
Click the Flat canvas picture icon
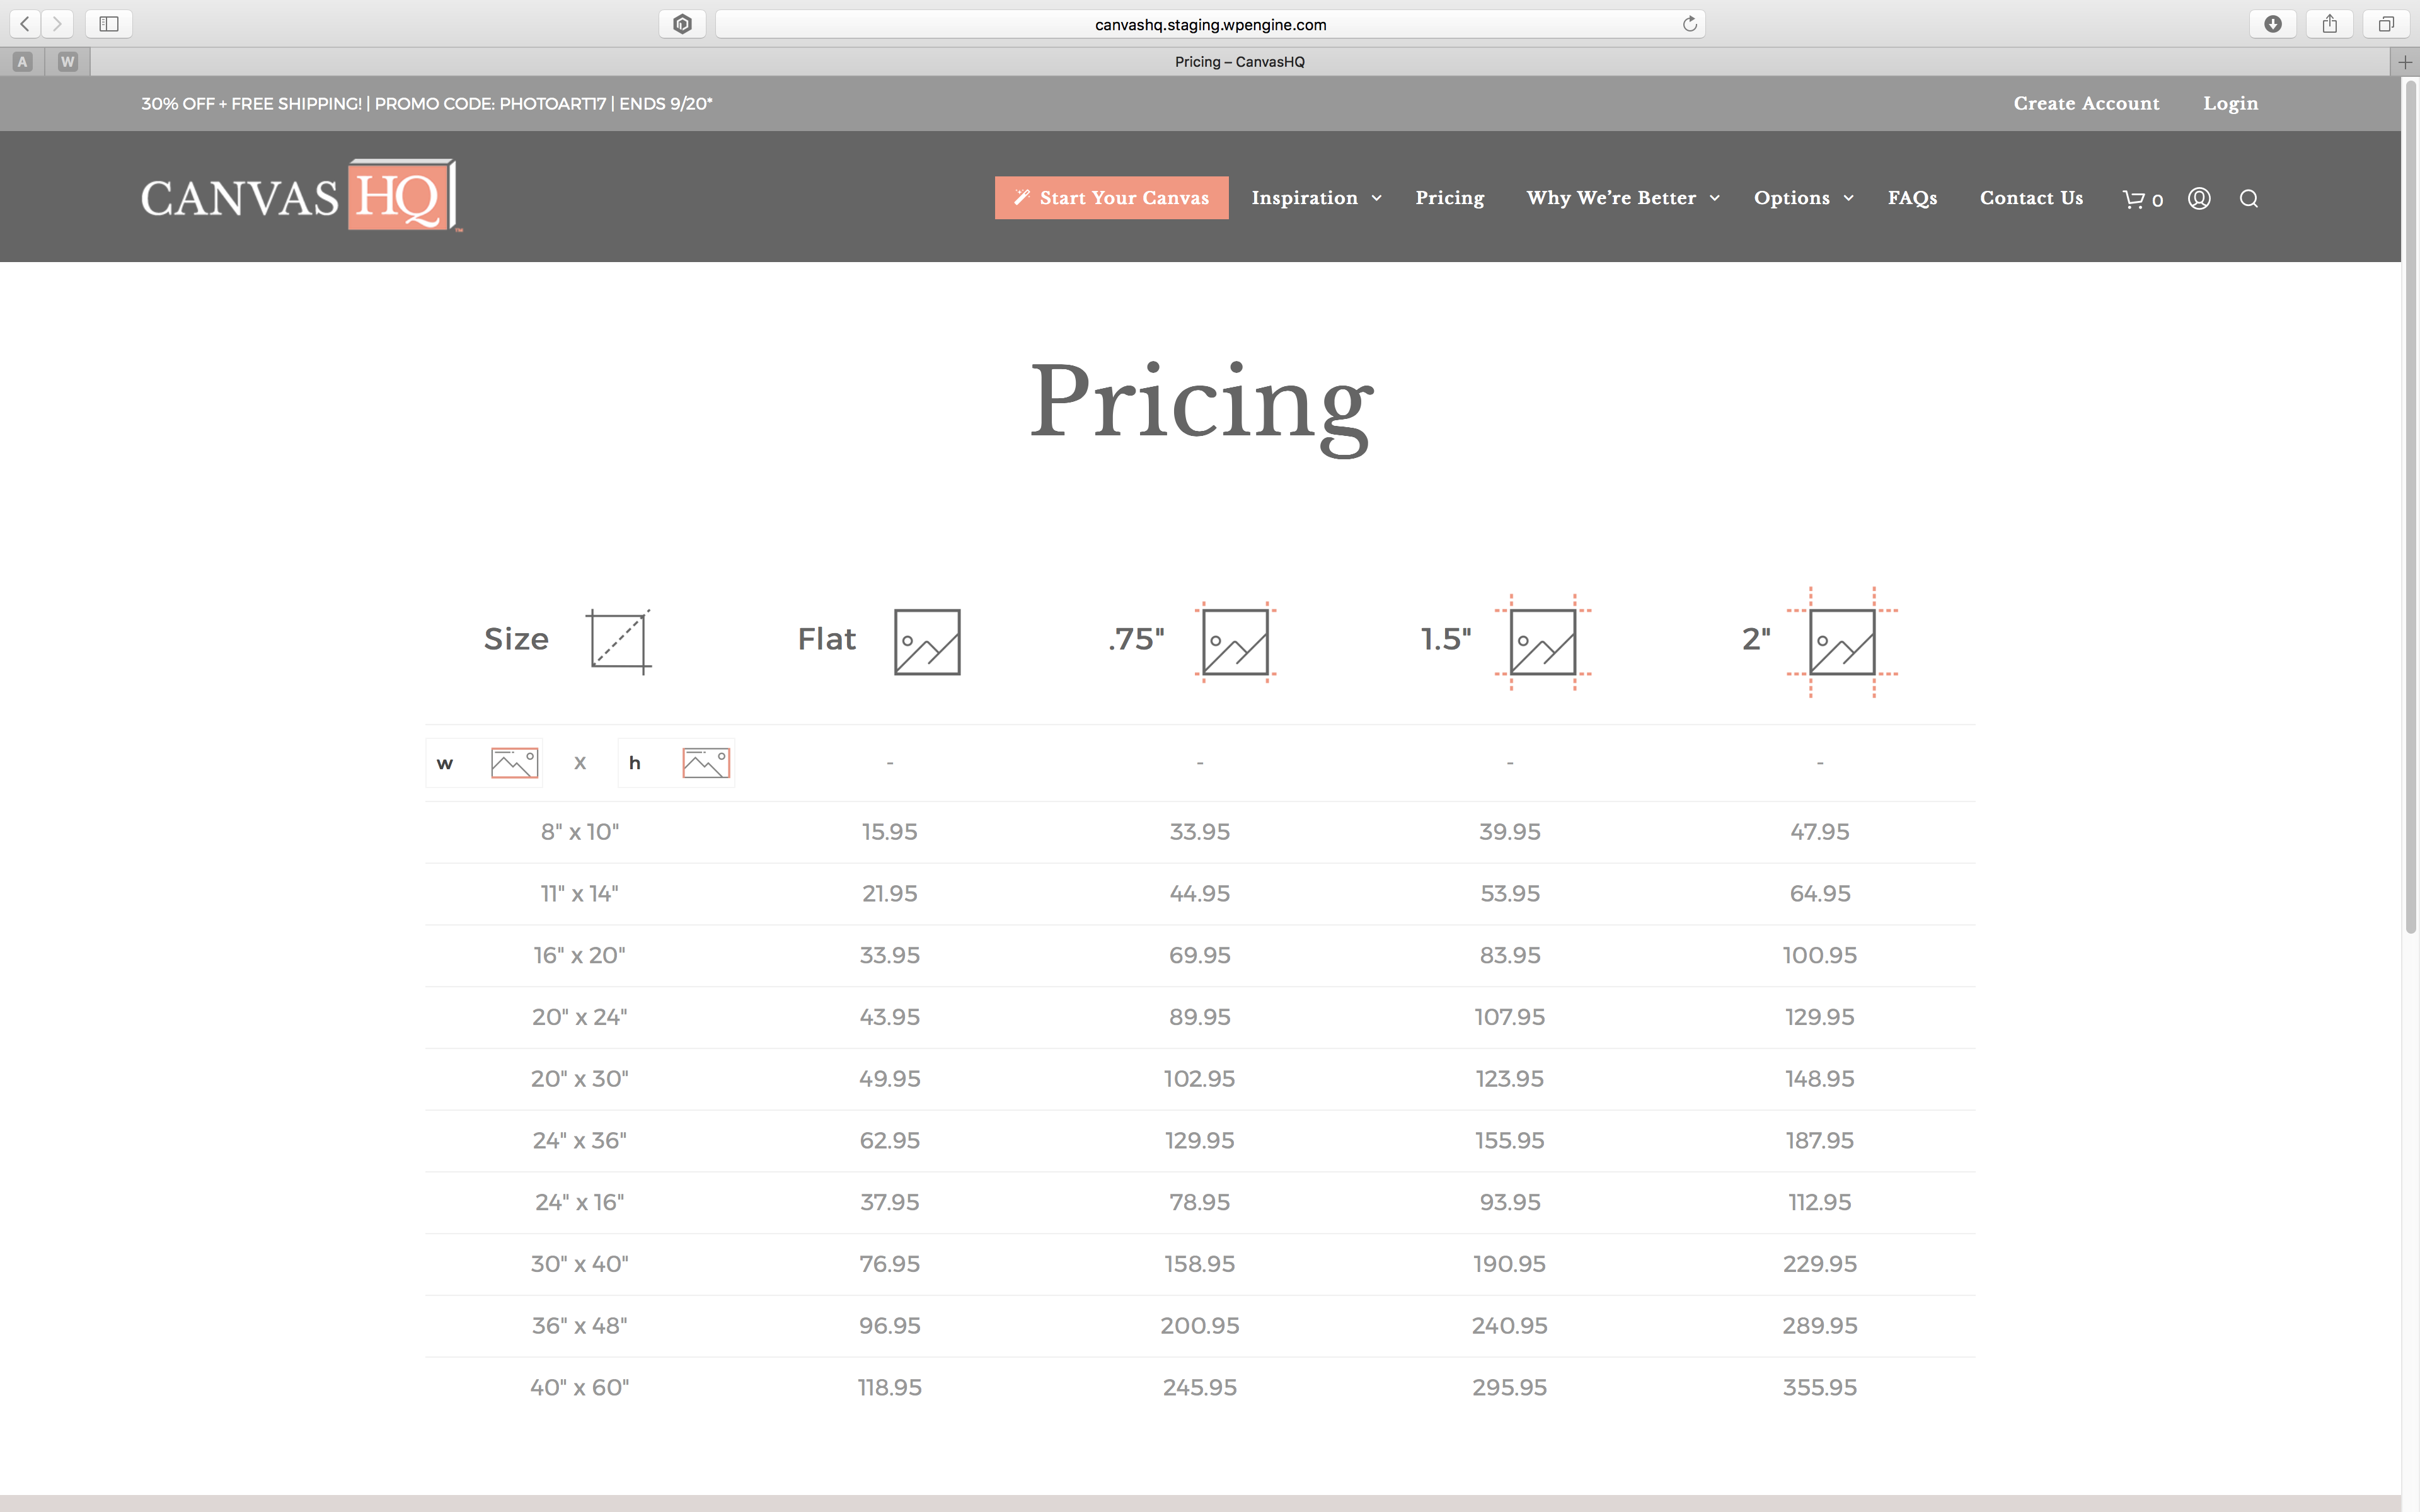tap(927, 642)
